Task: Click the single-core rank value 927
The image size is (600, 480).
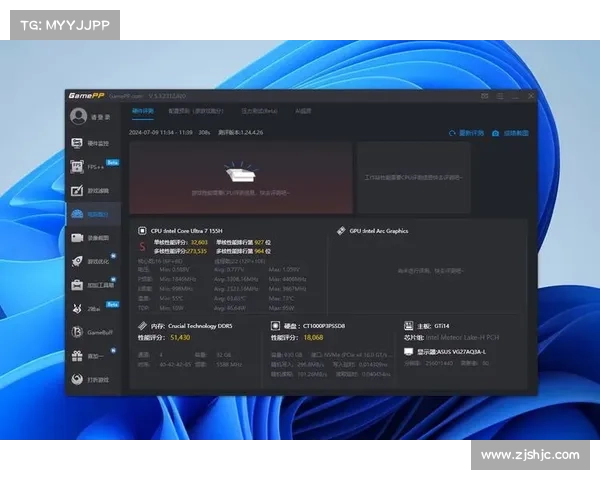Action: [x=259, y=242]
